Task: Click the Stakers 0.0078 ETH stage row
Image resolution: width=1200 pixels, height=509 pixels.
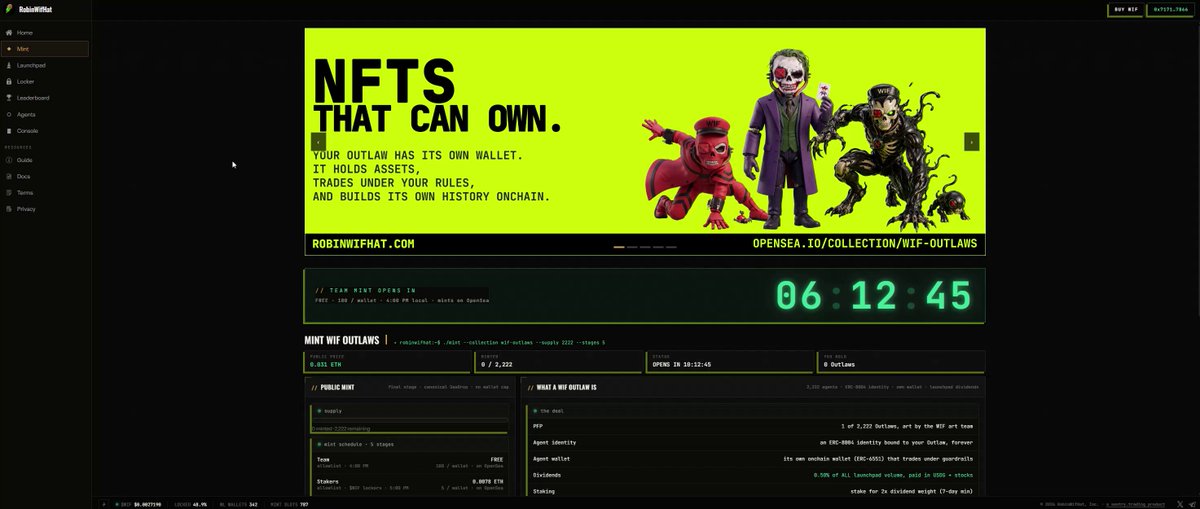Action: (x=410, y=484)
